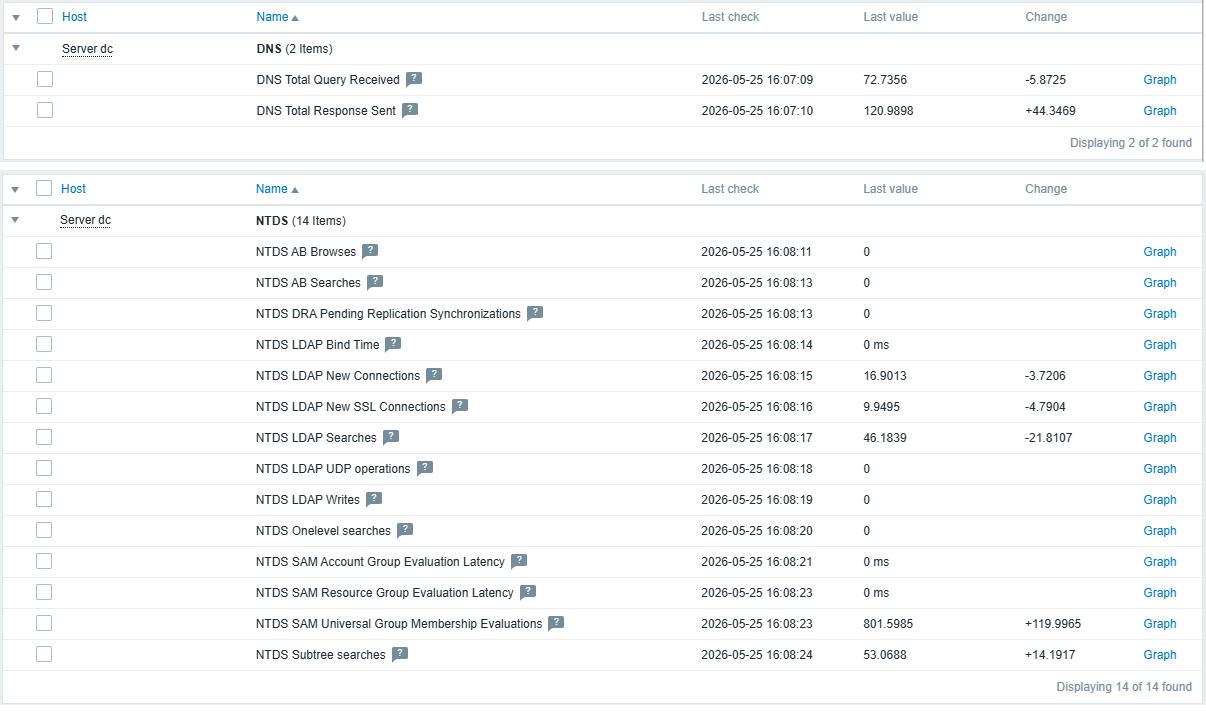Show help for NTDS Onelevel searches
Image resolution: width=1206 pixels, height=711 pixels.
point(405,531)
